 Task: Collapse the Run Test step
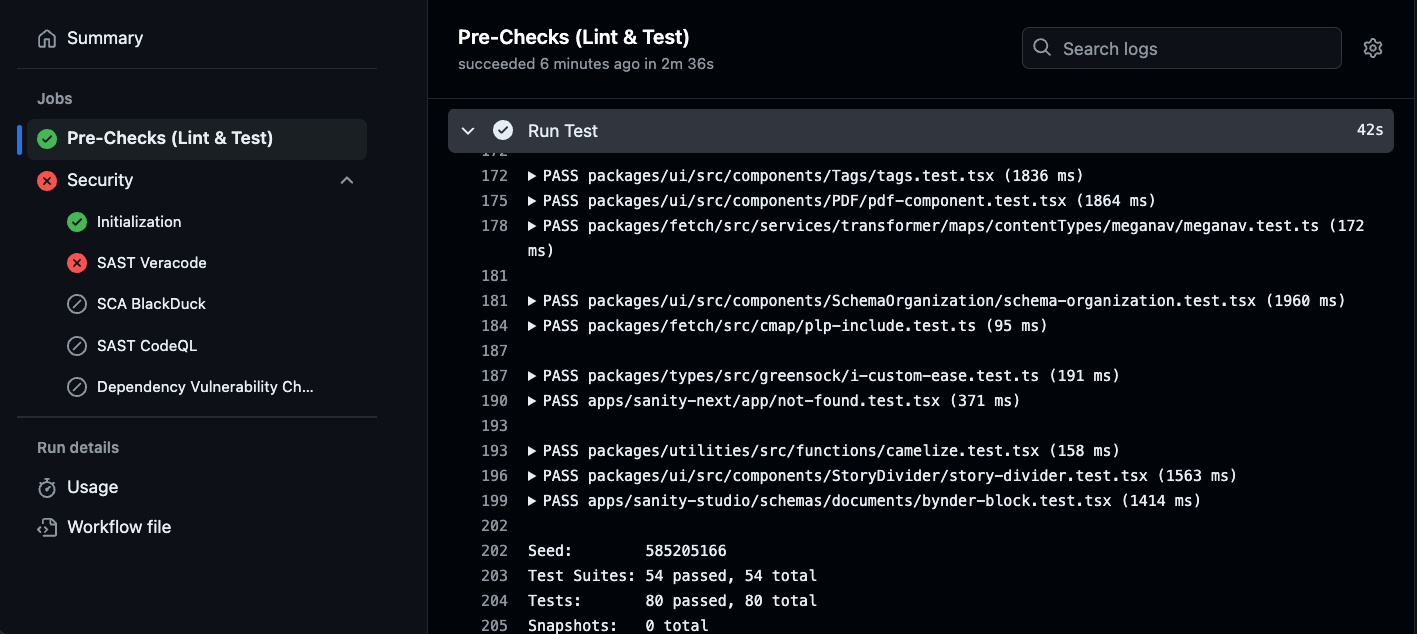(x=468, y=131)
